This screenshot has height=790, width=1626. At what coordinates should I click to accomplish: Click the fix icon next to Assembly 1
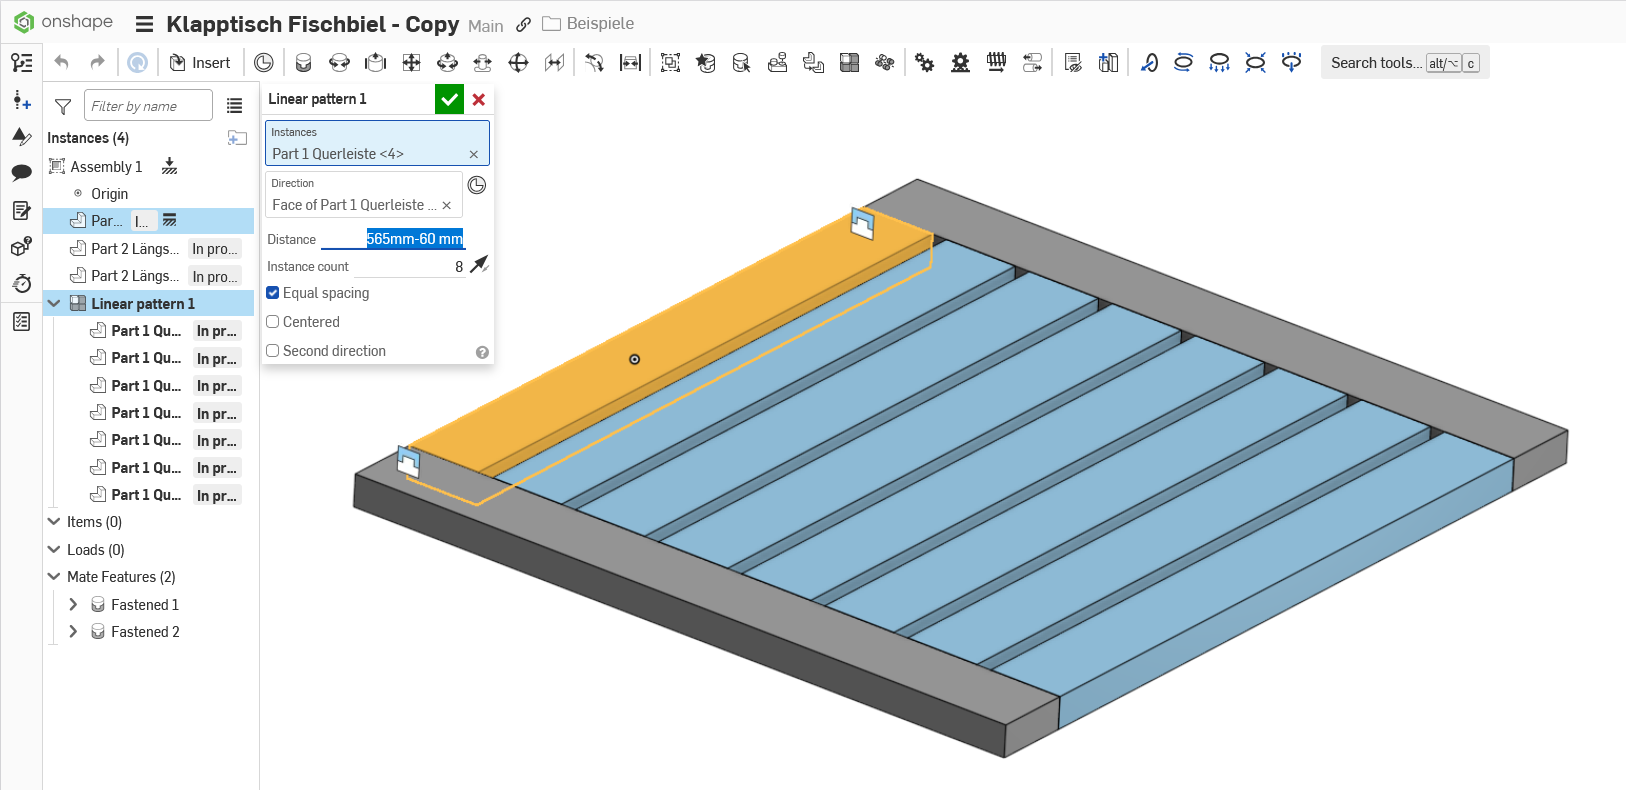click(169, 166)
